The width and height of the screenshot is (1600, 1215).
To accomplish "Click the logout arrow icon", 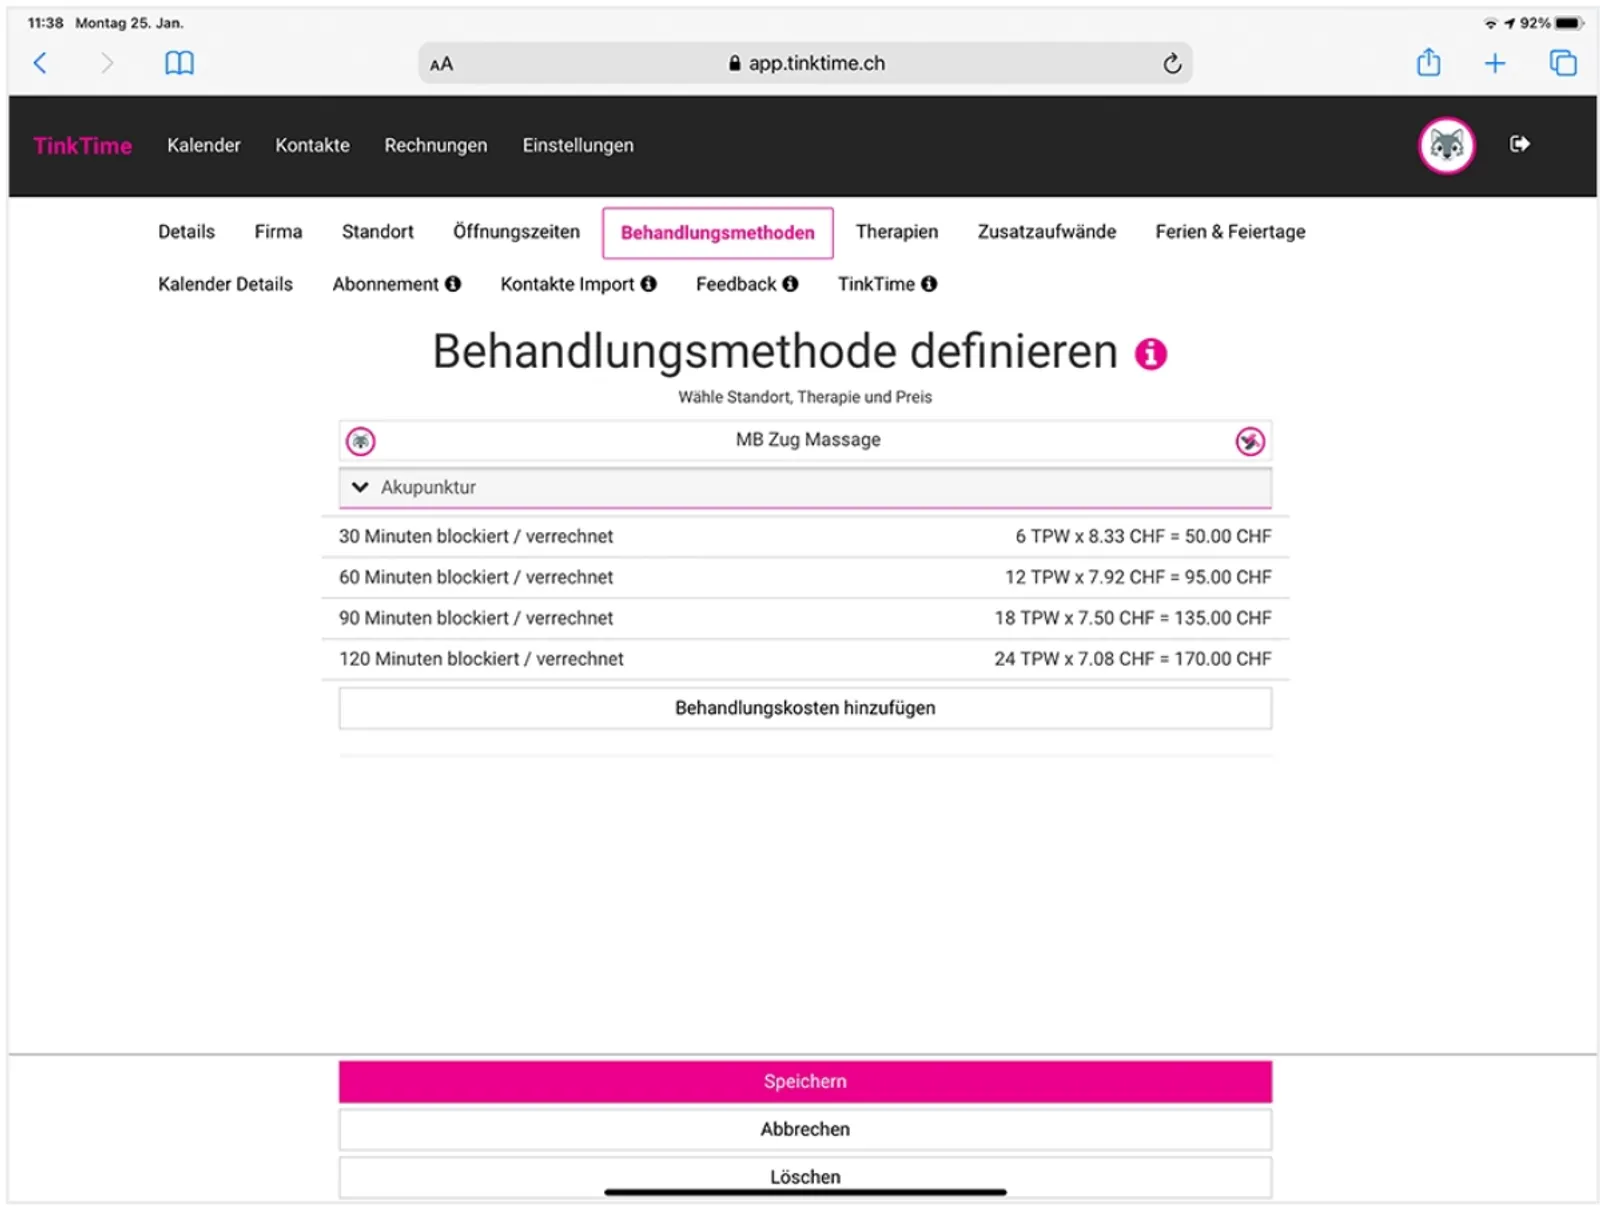I will 1519,144.
